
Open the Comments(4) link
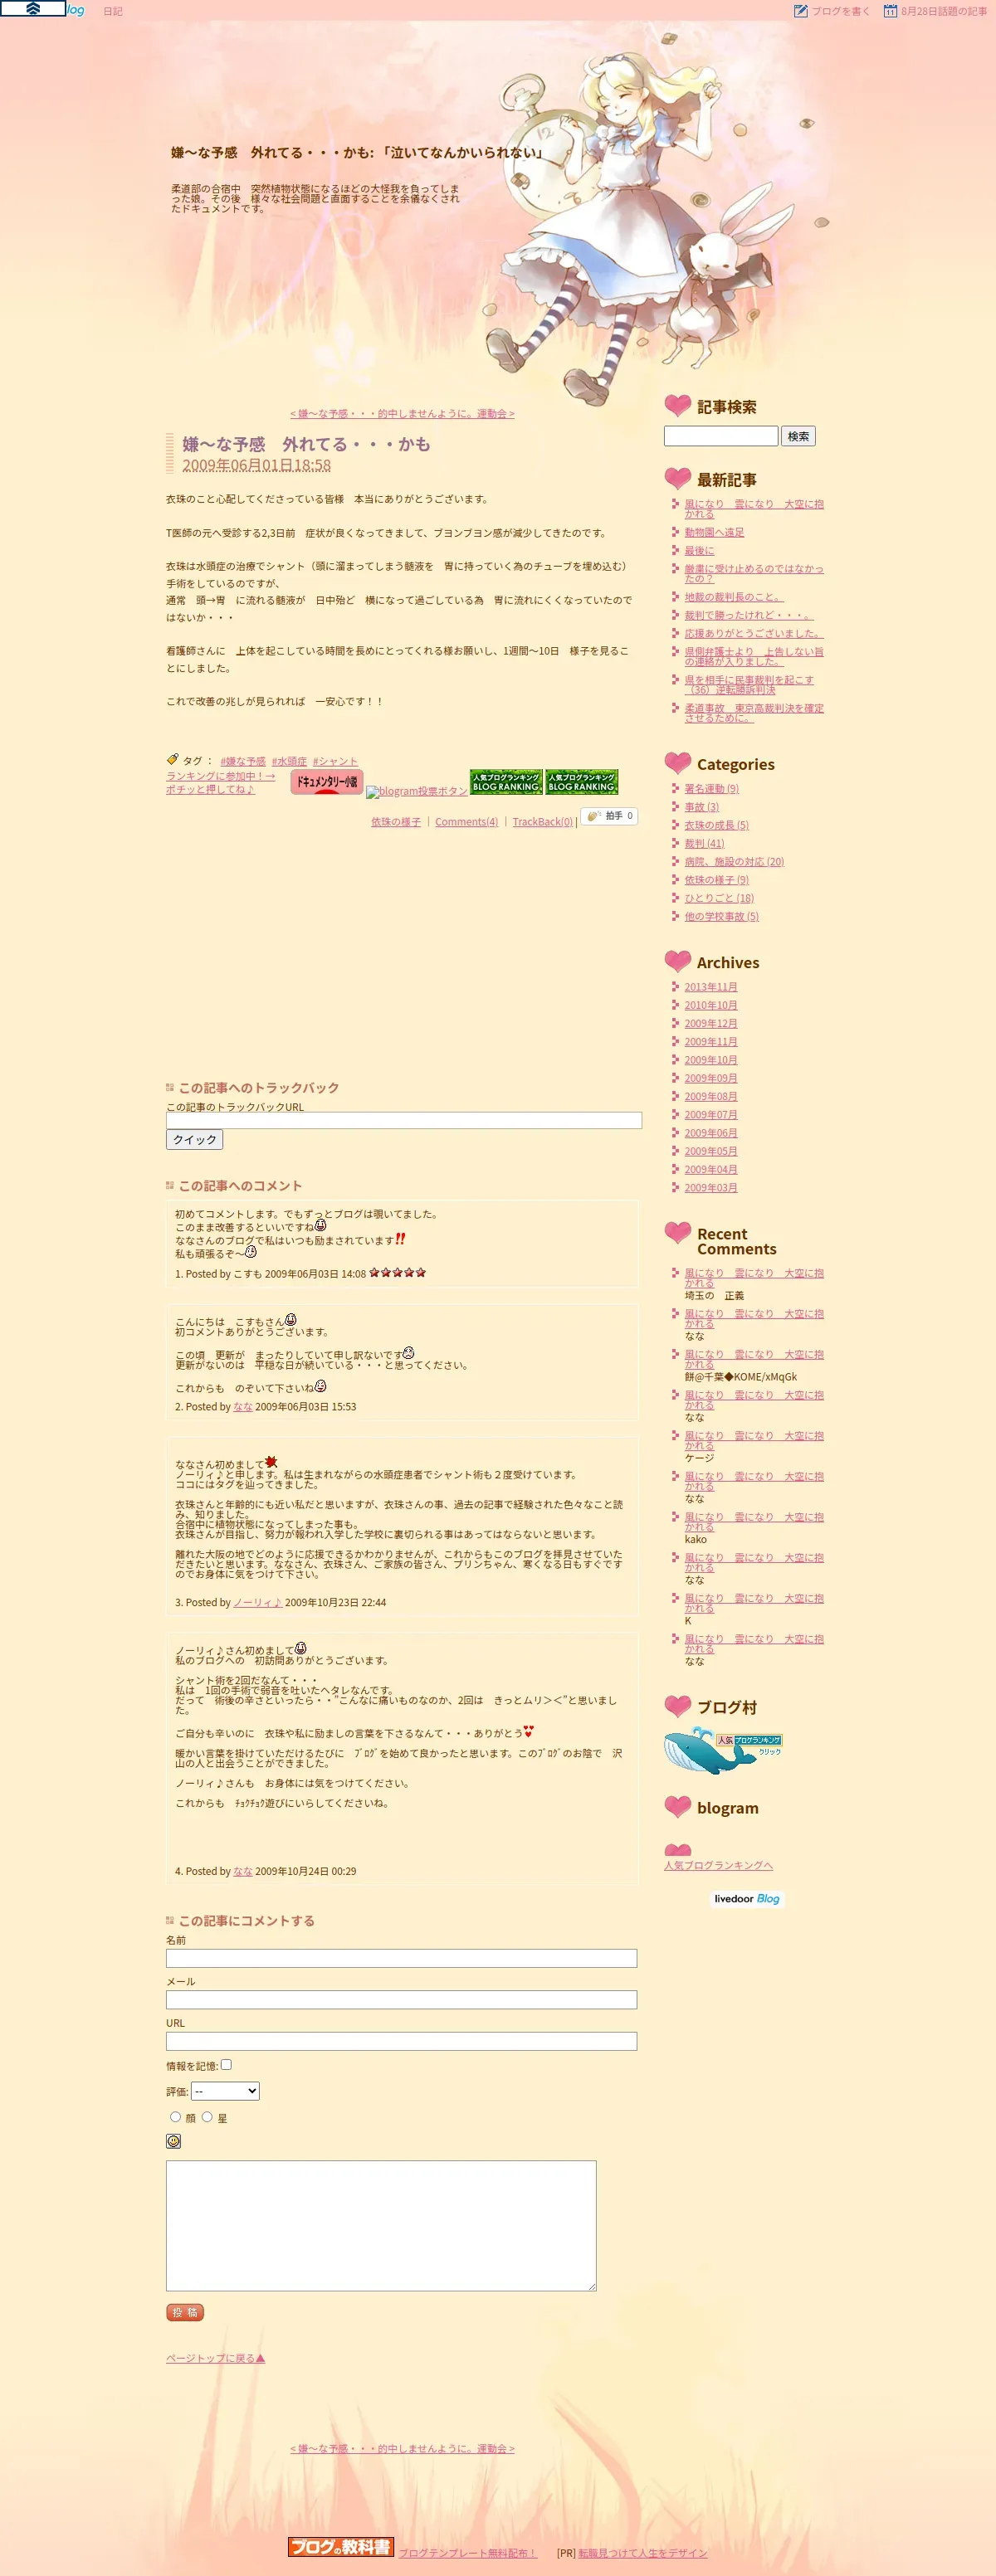click(466, 822)
